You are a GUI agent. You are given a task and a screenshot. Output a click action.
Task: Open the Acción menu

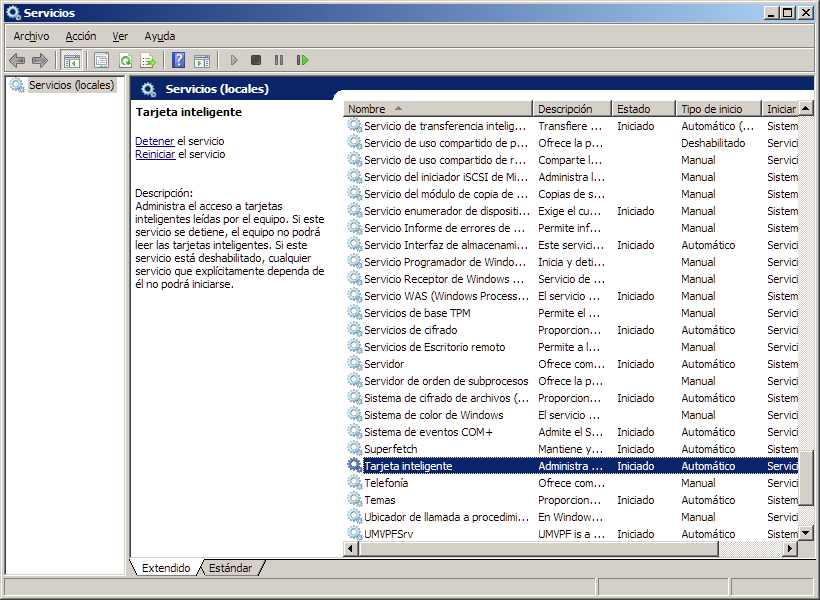pyautogui.click(x=81, y=36)
